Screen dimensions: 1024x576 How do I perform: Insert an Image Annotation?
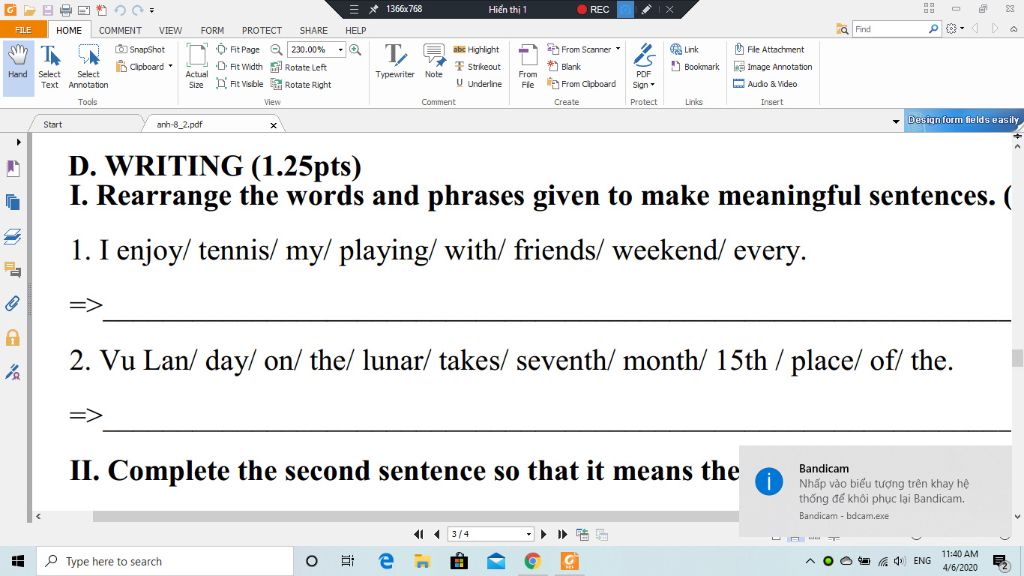point(773,67)
